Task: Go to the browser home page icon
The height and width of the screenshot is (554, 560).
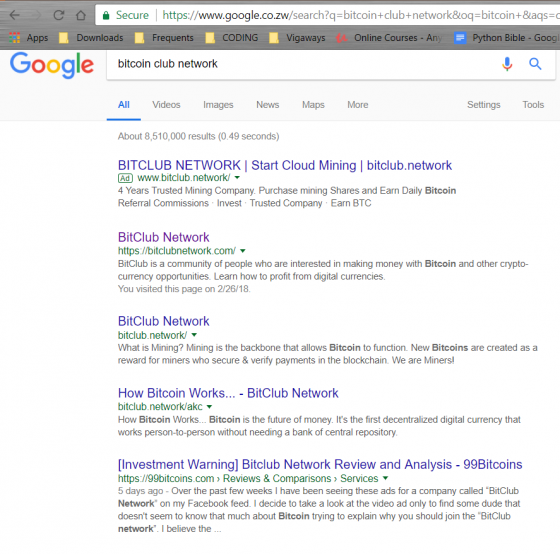Action: [x=81, y=15]
